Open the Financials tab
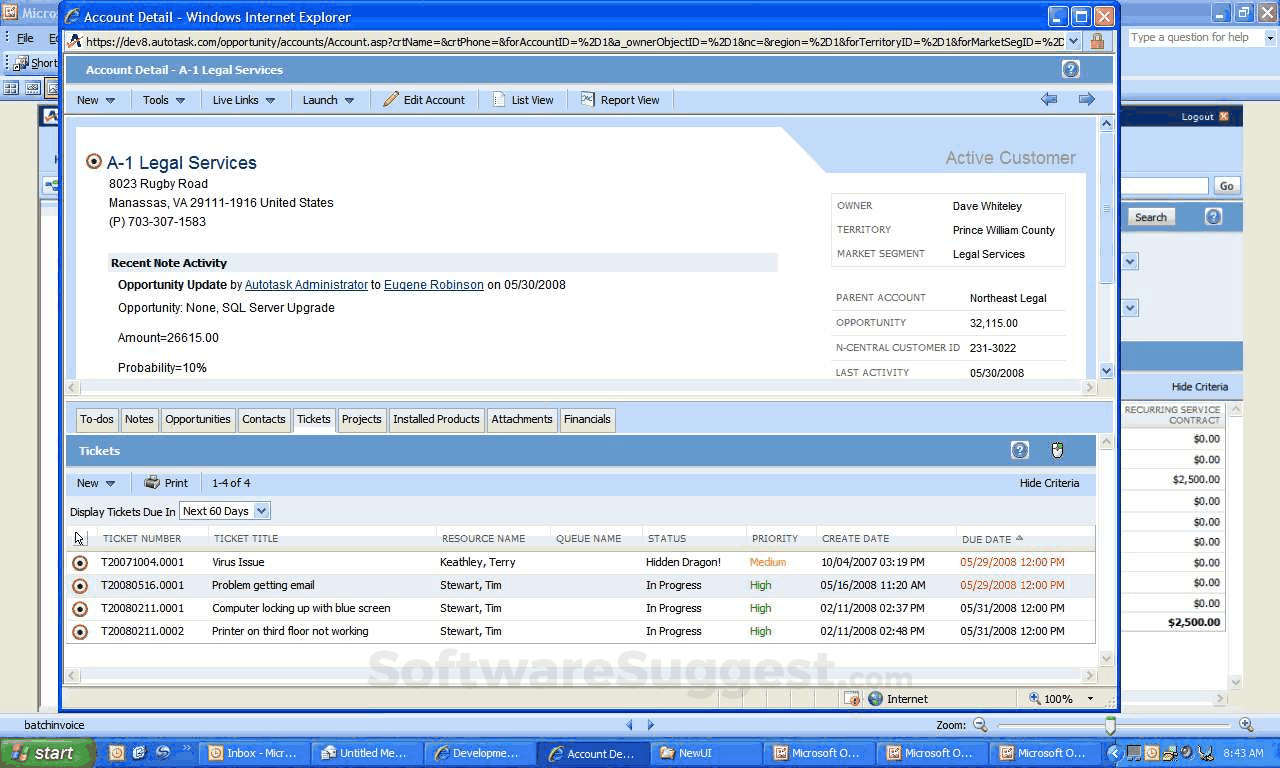 [587, 419]
